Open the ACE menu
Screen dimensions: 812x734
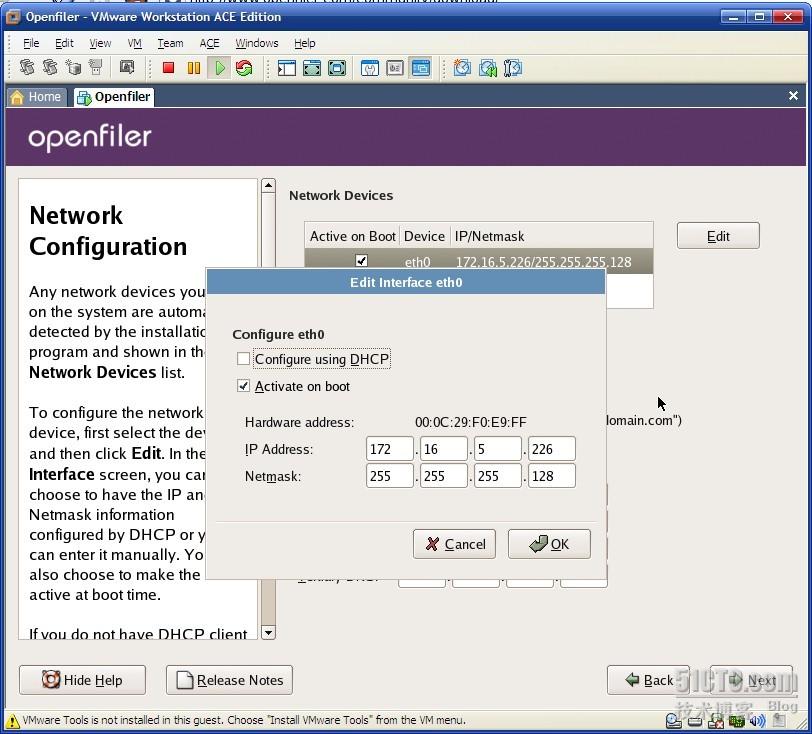tap(209, 43)
